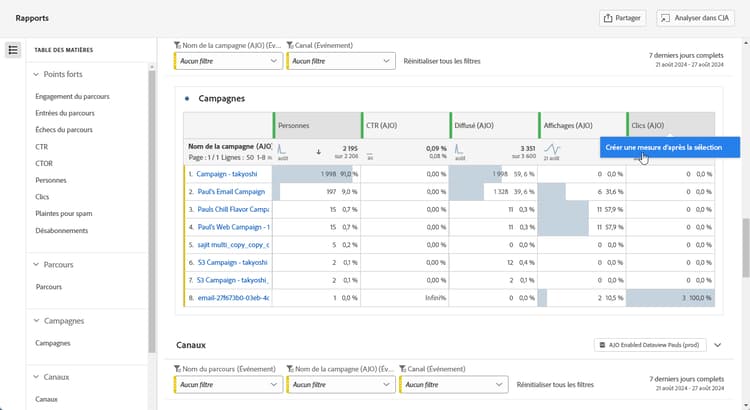Click the data view icon in AJO Enabled Dataview button
This screenshot has width=750, height=410.
click(x=601, y=345)
